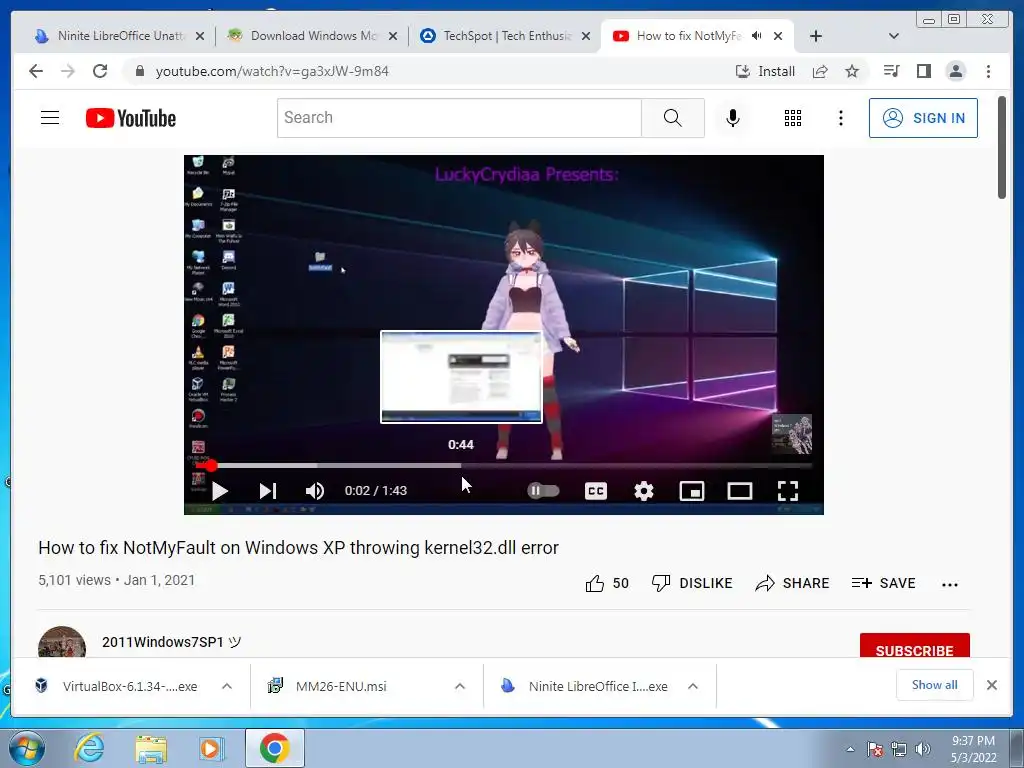Open 2011Windows7SP1 channel name
This screenshot has width=1024, height=768.
(172, 642)
